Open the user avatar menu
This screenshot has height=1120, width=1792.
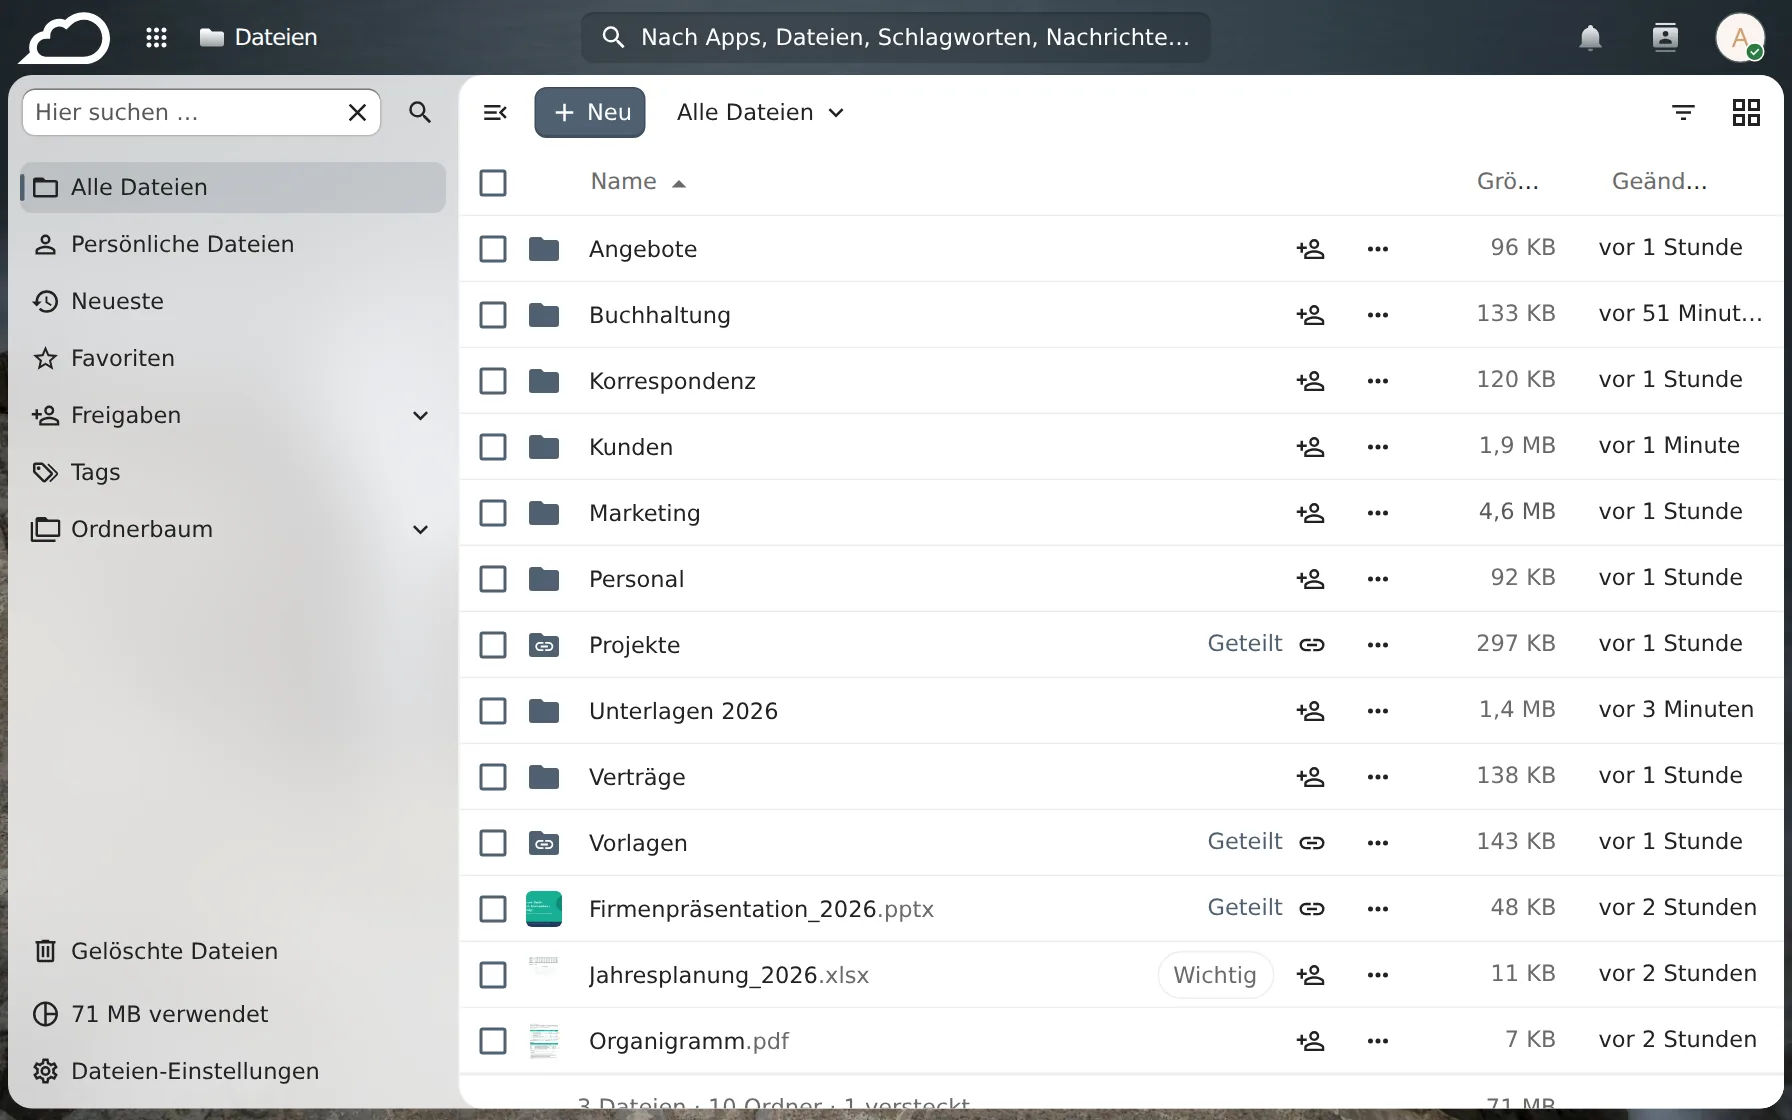click(x=1740, y=38)
